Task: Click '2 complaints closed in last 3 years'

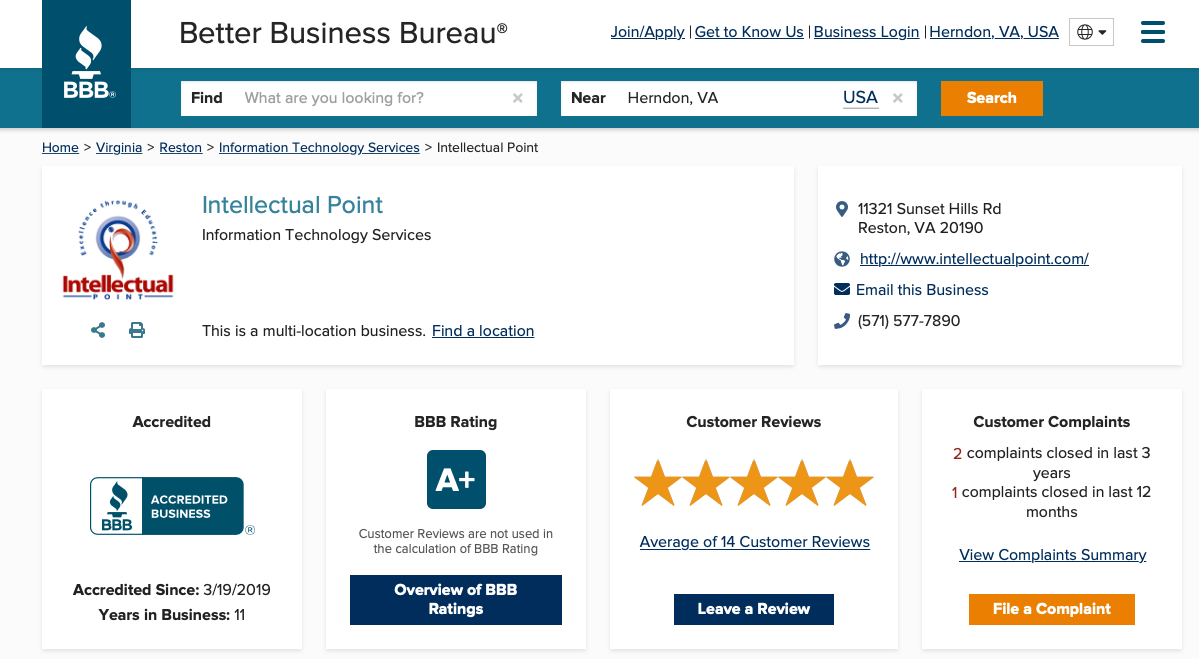Action: pyautogui.click(x=1051, y=463)
